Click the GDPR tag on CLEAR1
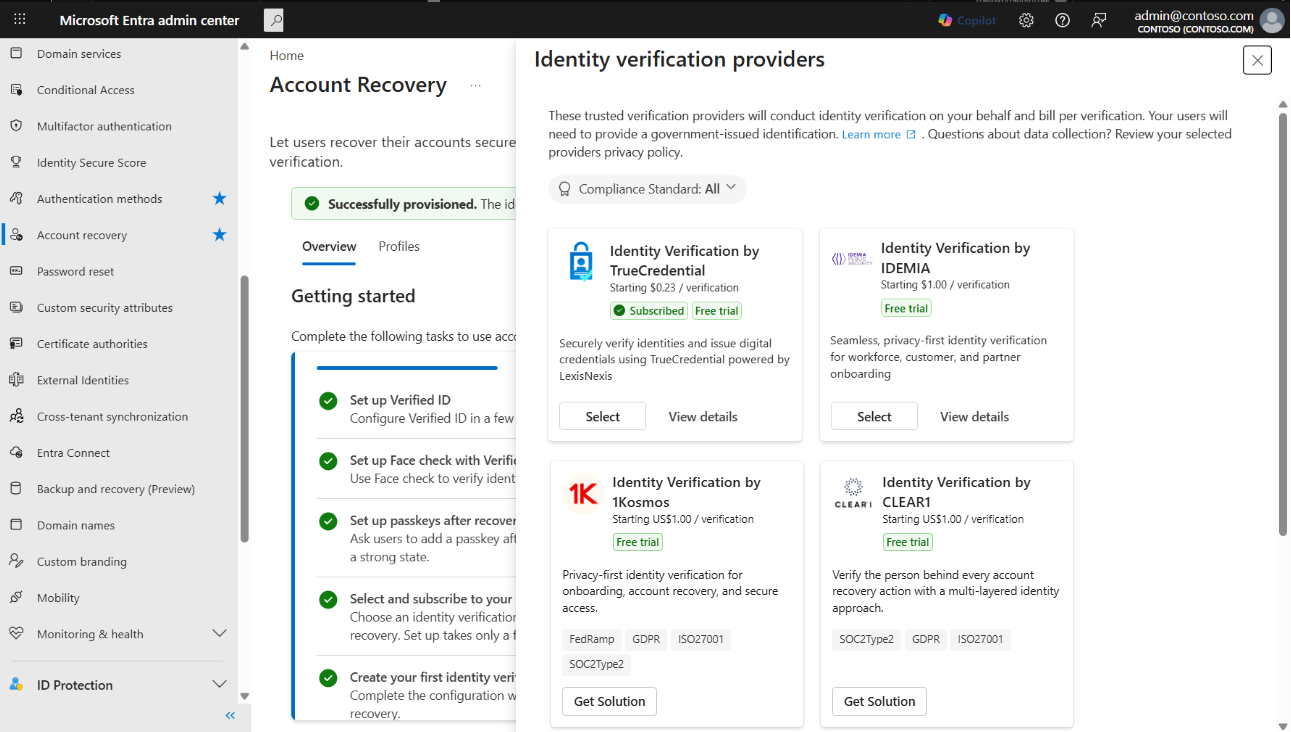 pyautogui.click(x=926, y=640)
